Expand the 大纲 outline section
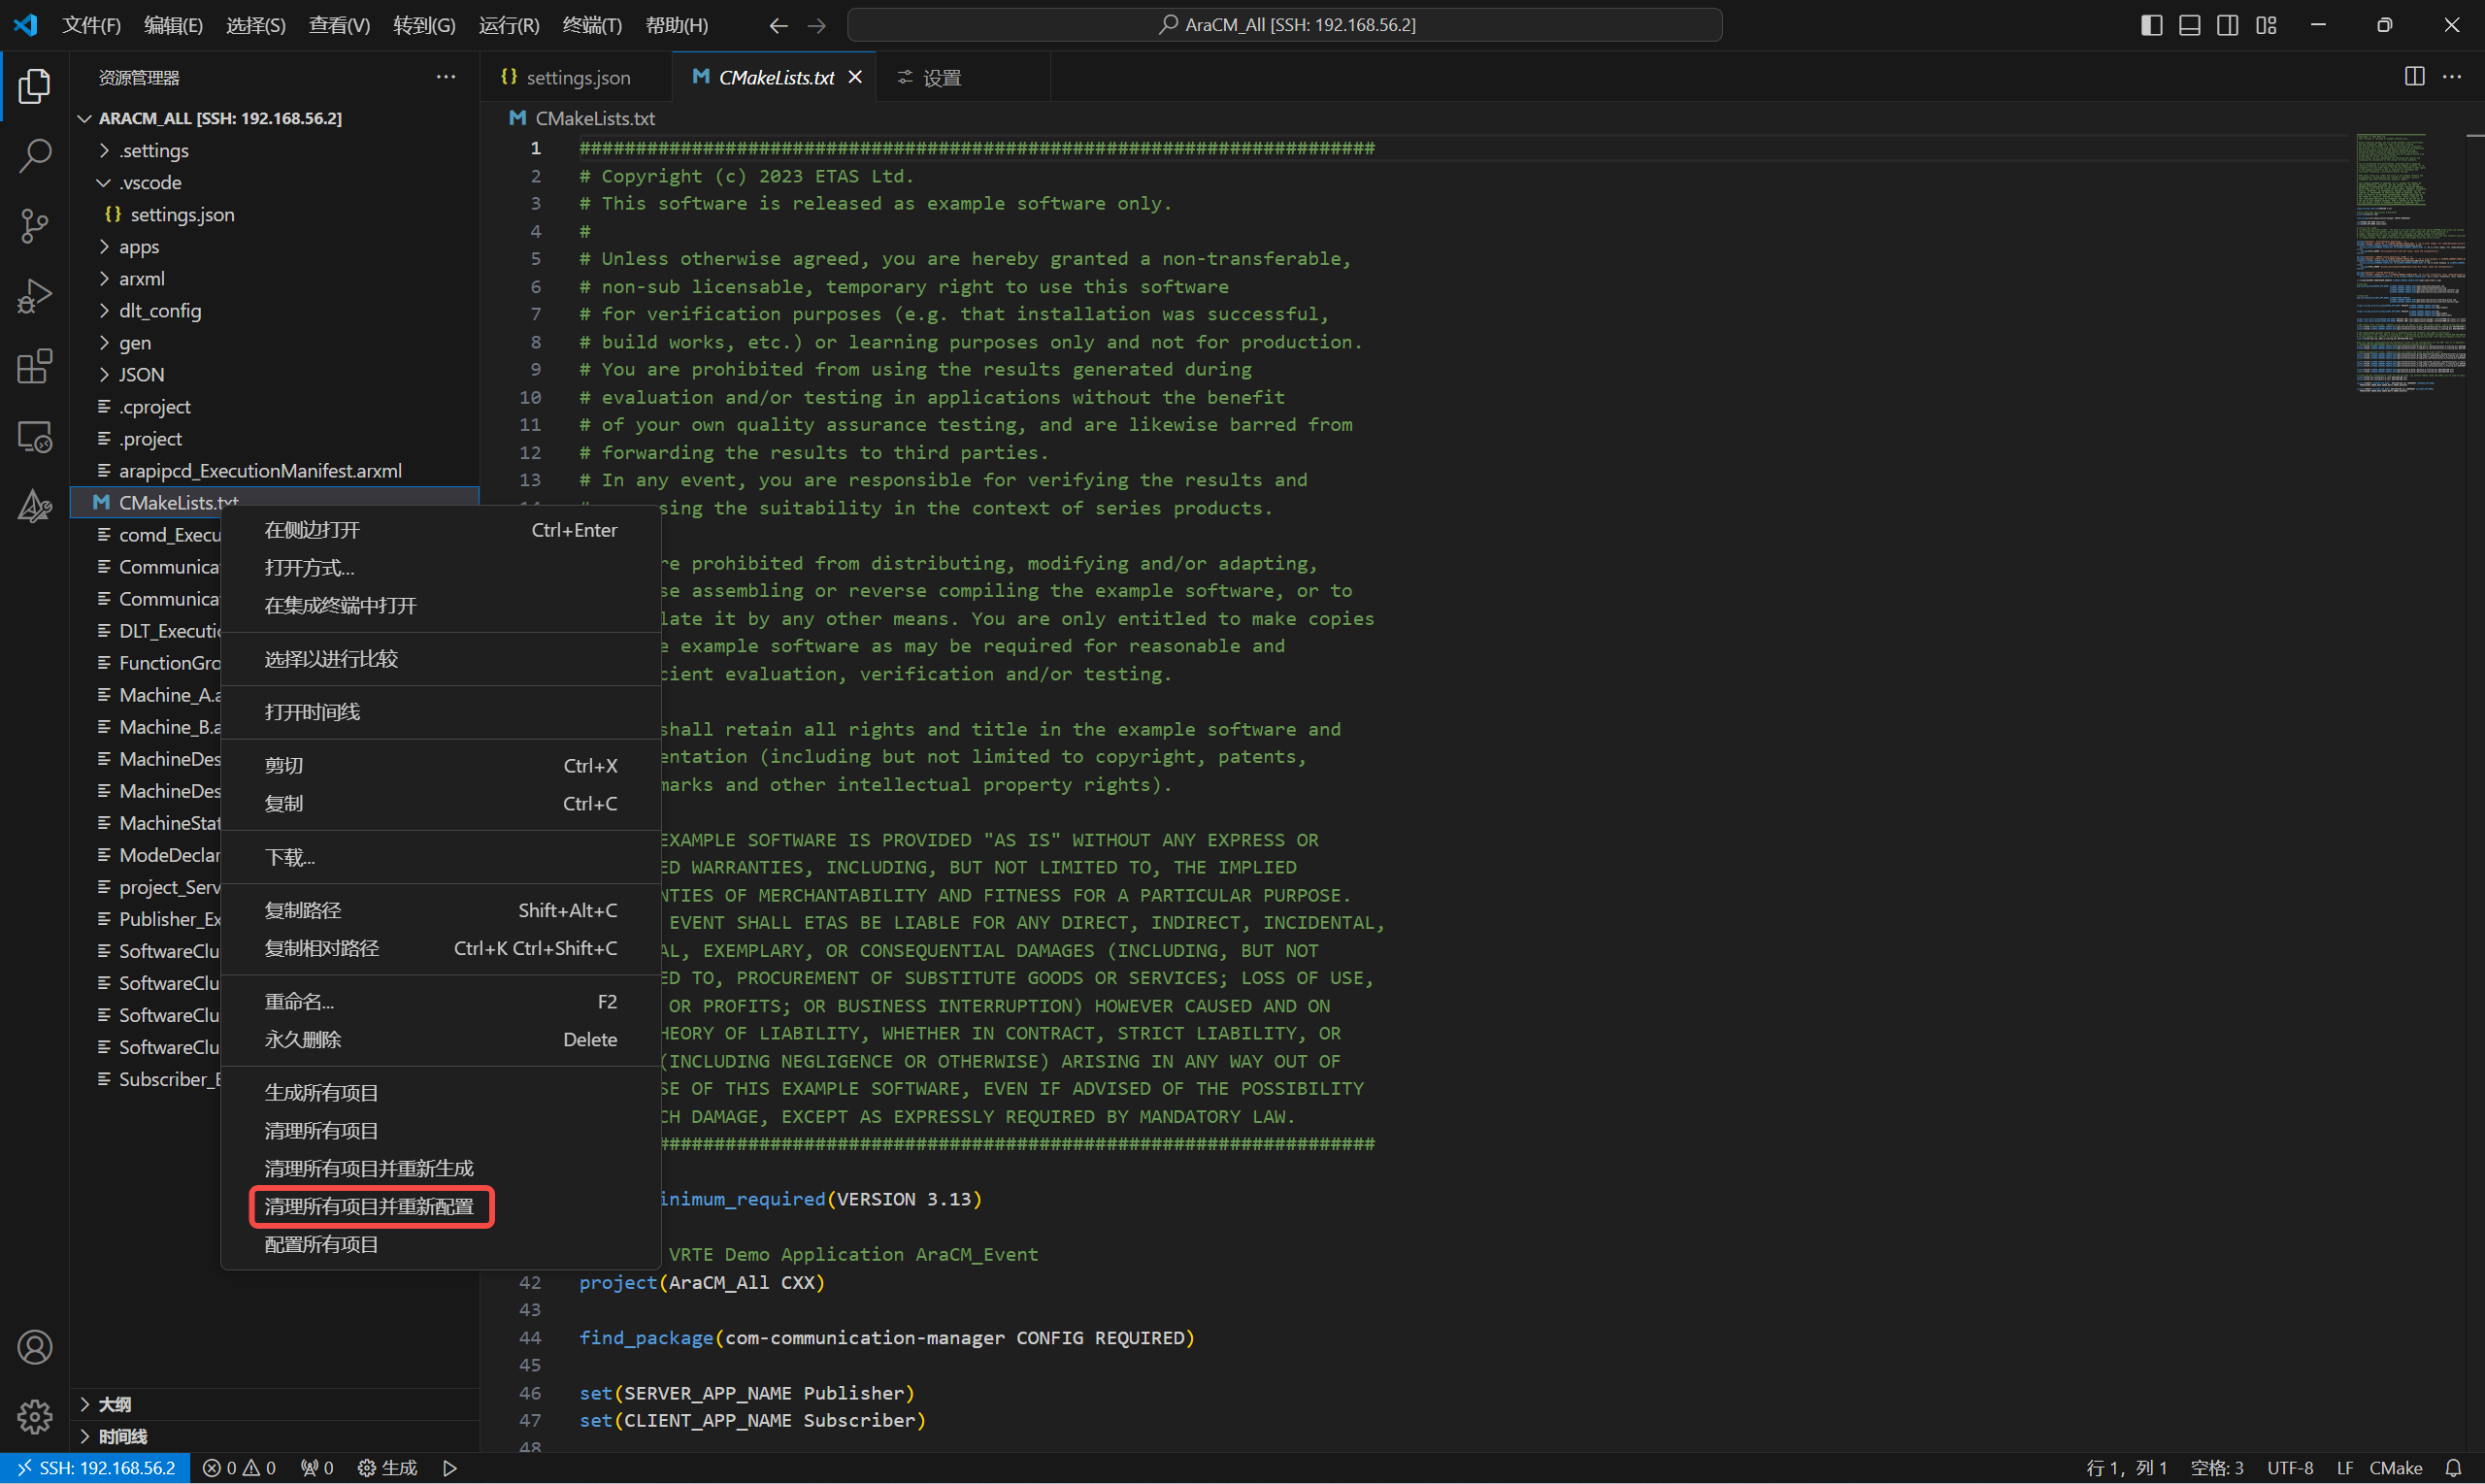 [115, 1405]
